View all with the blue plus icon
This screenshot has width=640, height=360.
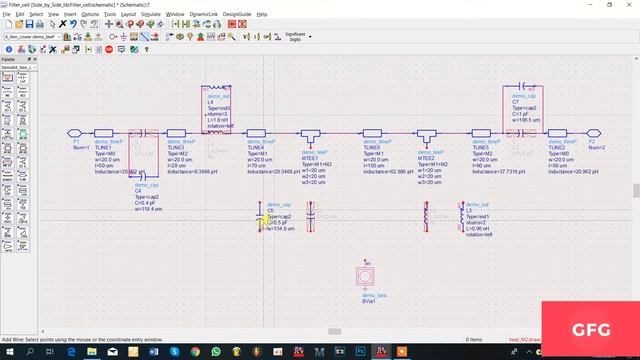pyautogui.click(x=109, y=24)
